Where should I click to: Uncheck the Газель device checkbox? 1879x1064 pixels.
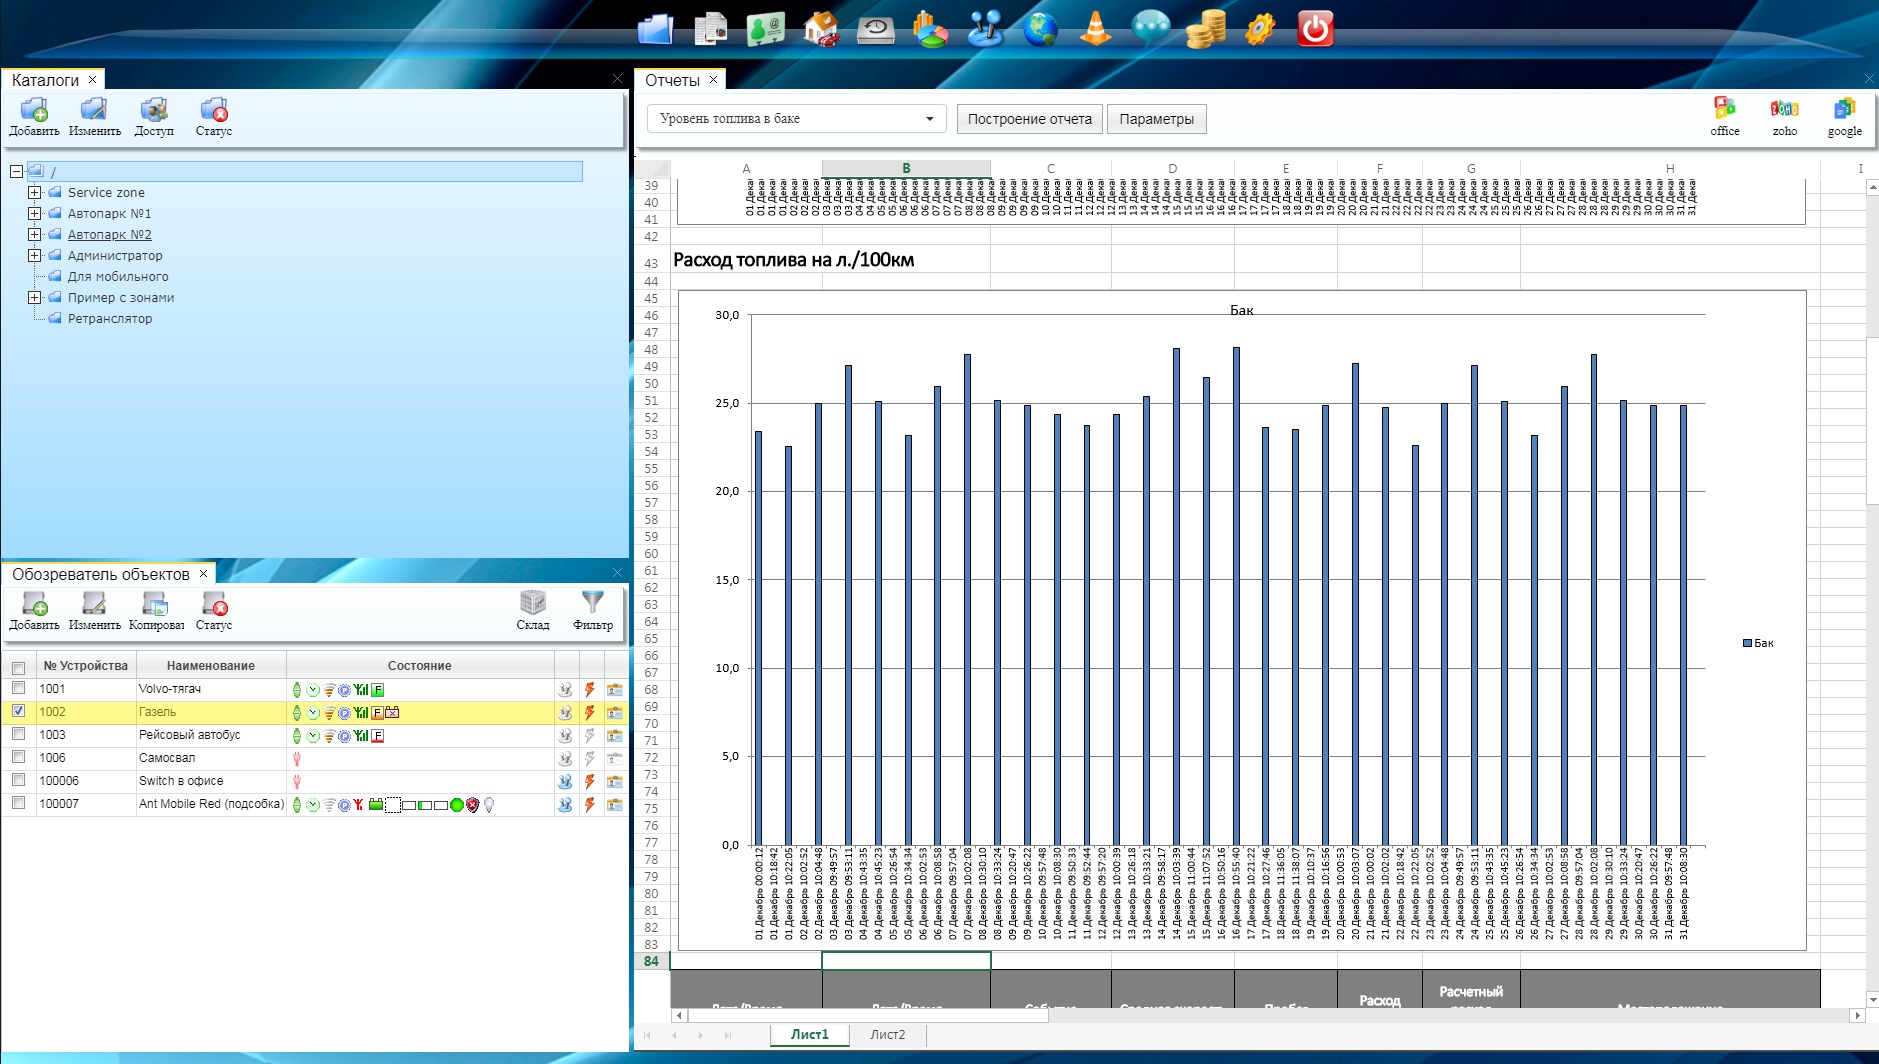pos(18,711)
